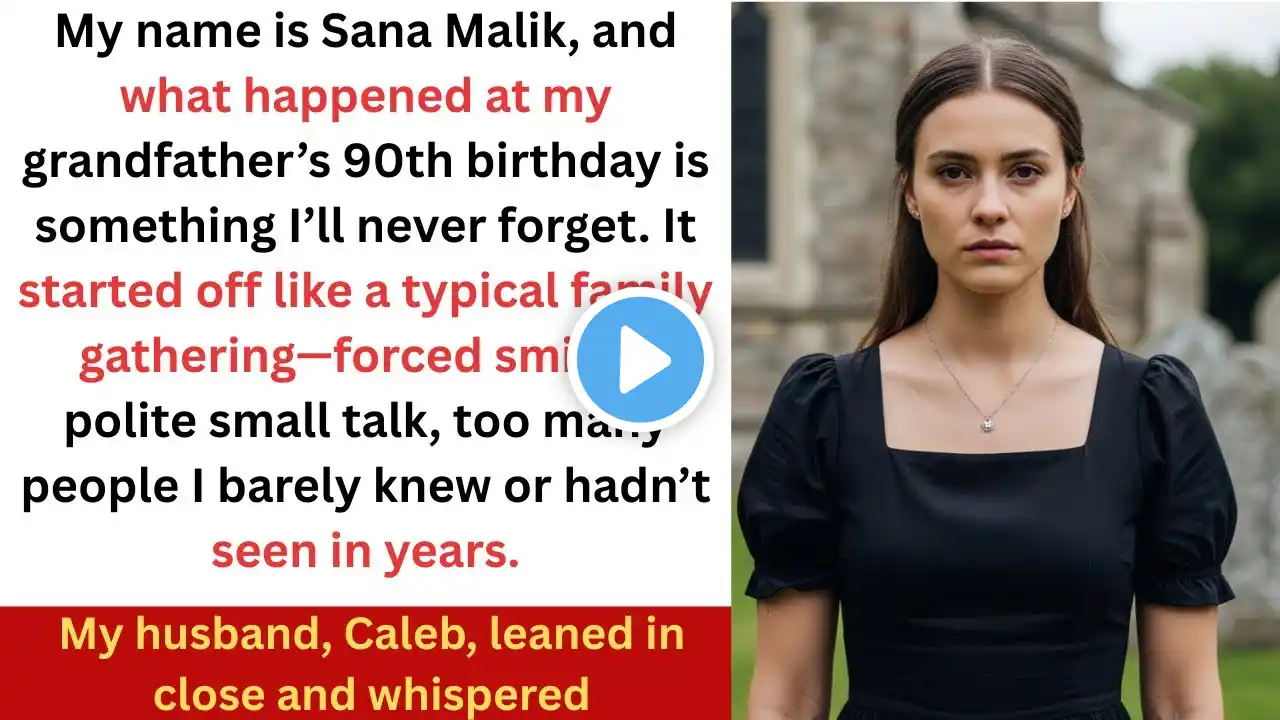Play the video with the blue play button
The image size is (1280, 720).
(640, 360)
